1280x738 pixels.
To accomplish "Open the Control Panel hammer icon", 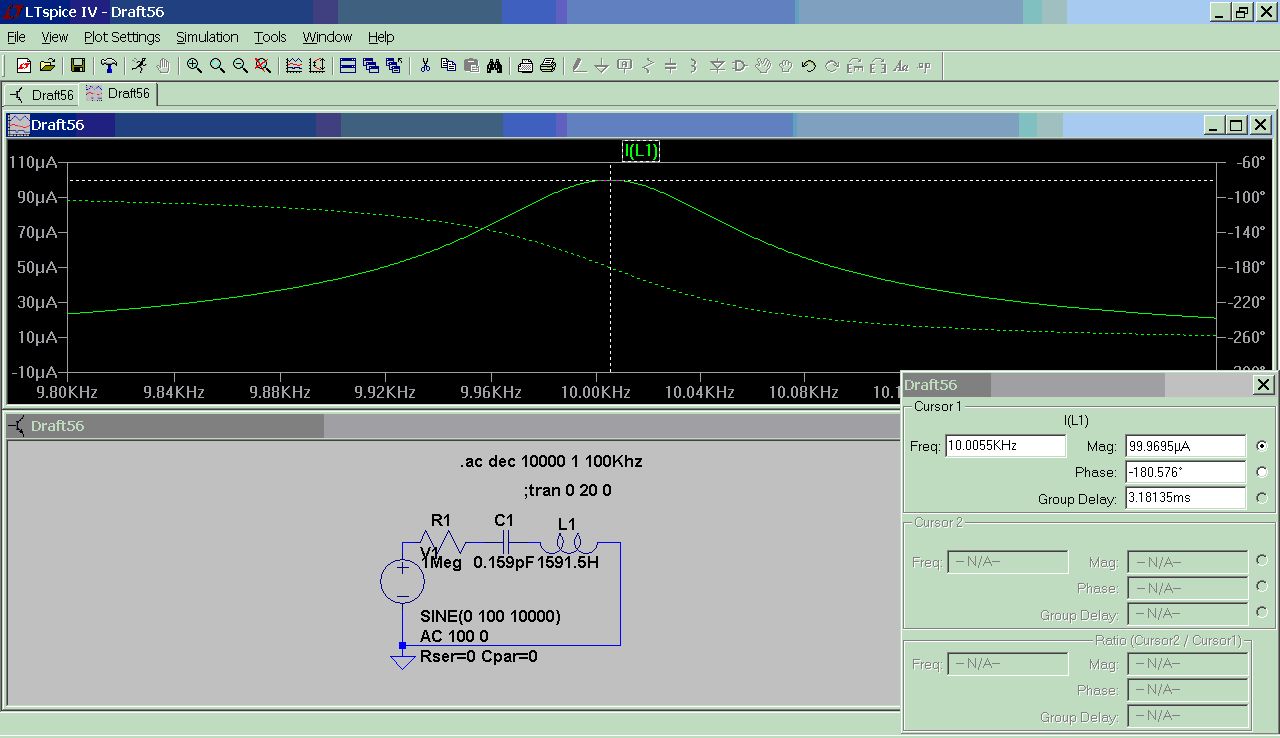I will pos(108,66).
